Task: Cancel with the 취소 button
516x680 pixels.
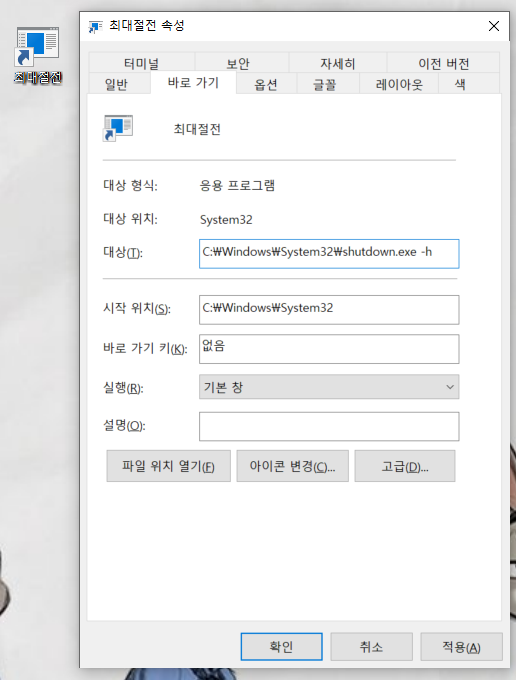Action: (x=371, y=647)
